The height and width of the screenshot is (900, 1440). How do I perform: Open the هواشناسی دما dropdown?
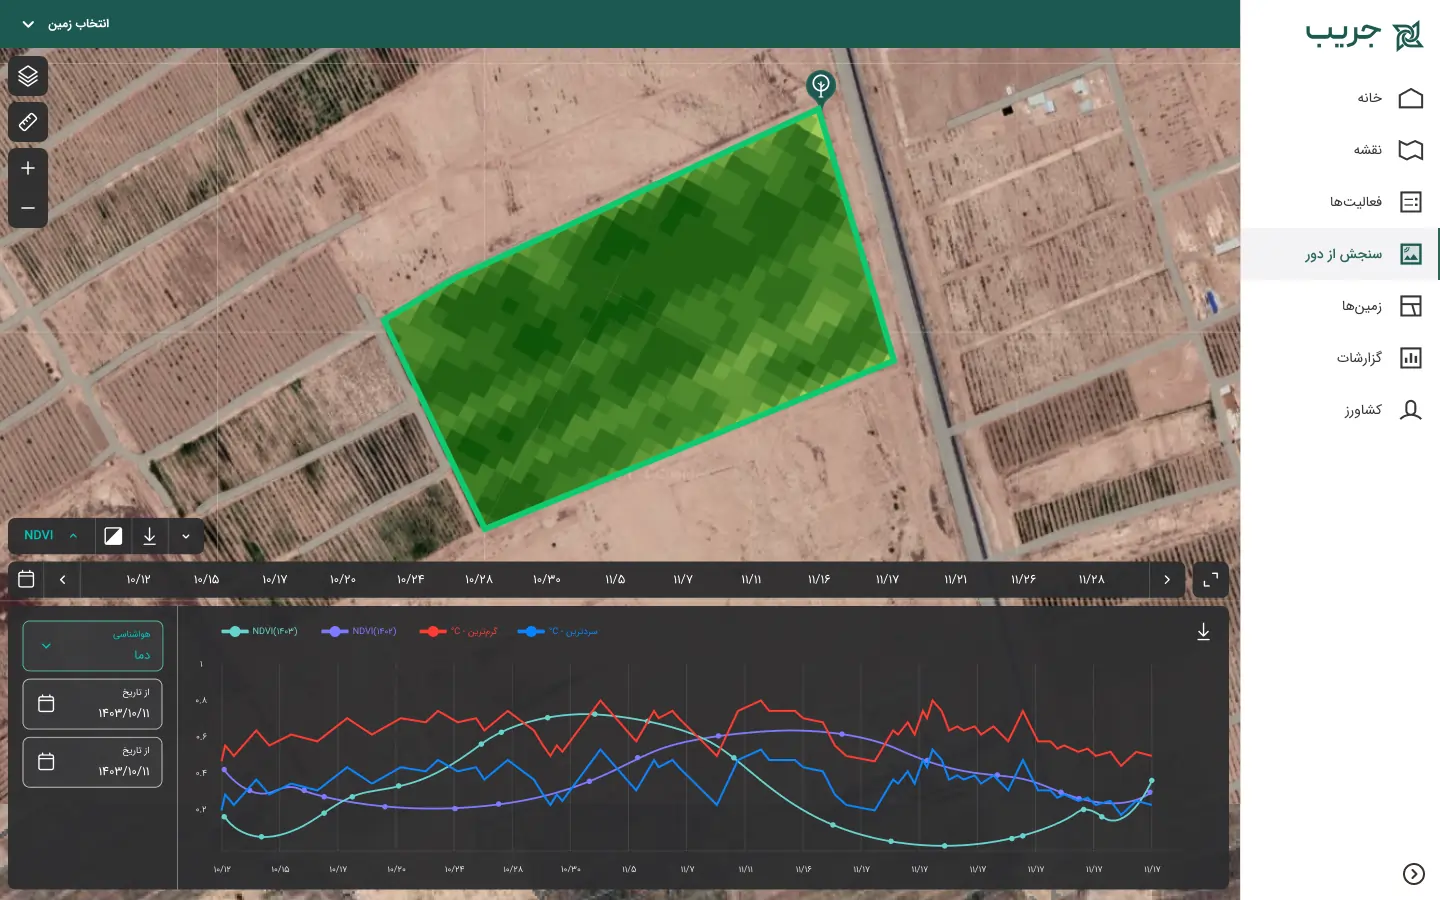click(x=93, y=646)
